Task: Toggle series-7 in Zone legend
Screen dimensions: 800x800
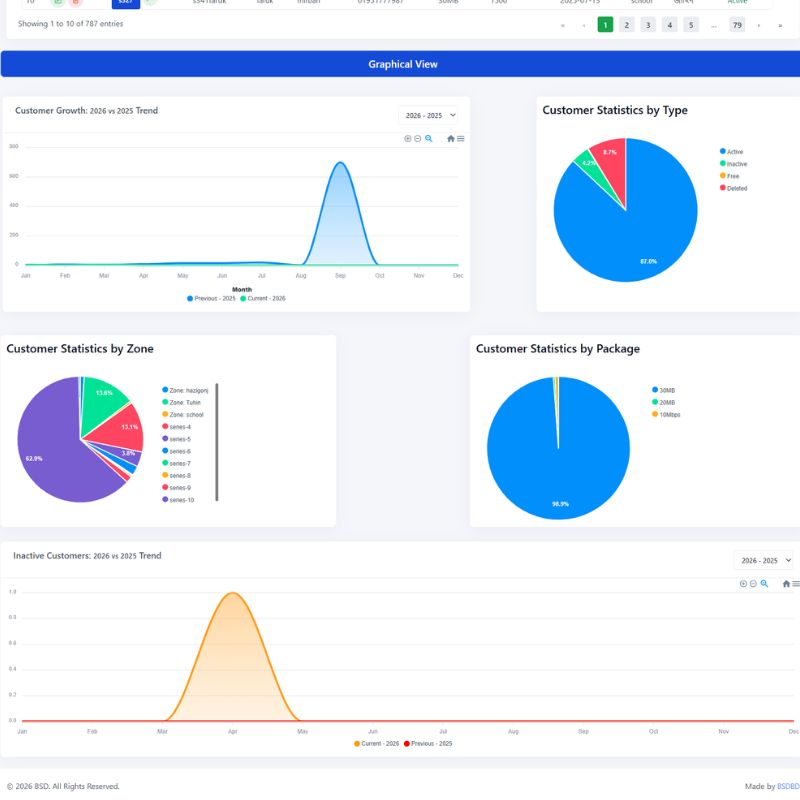Action: 177,464
